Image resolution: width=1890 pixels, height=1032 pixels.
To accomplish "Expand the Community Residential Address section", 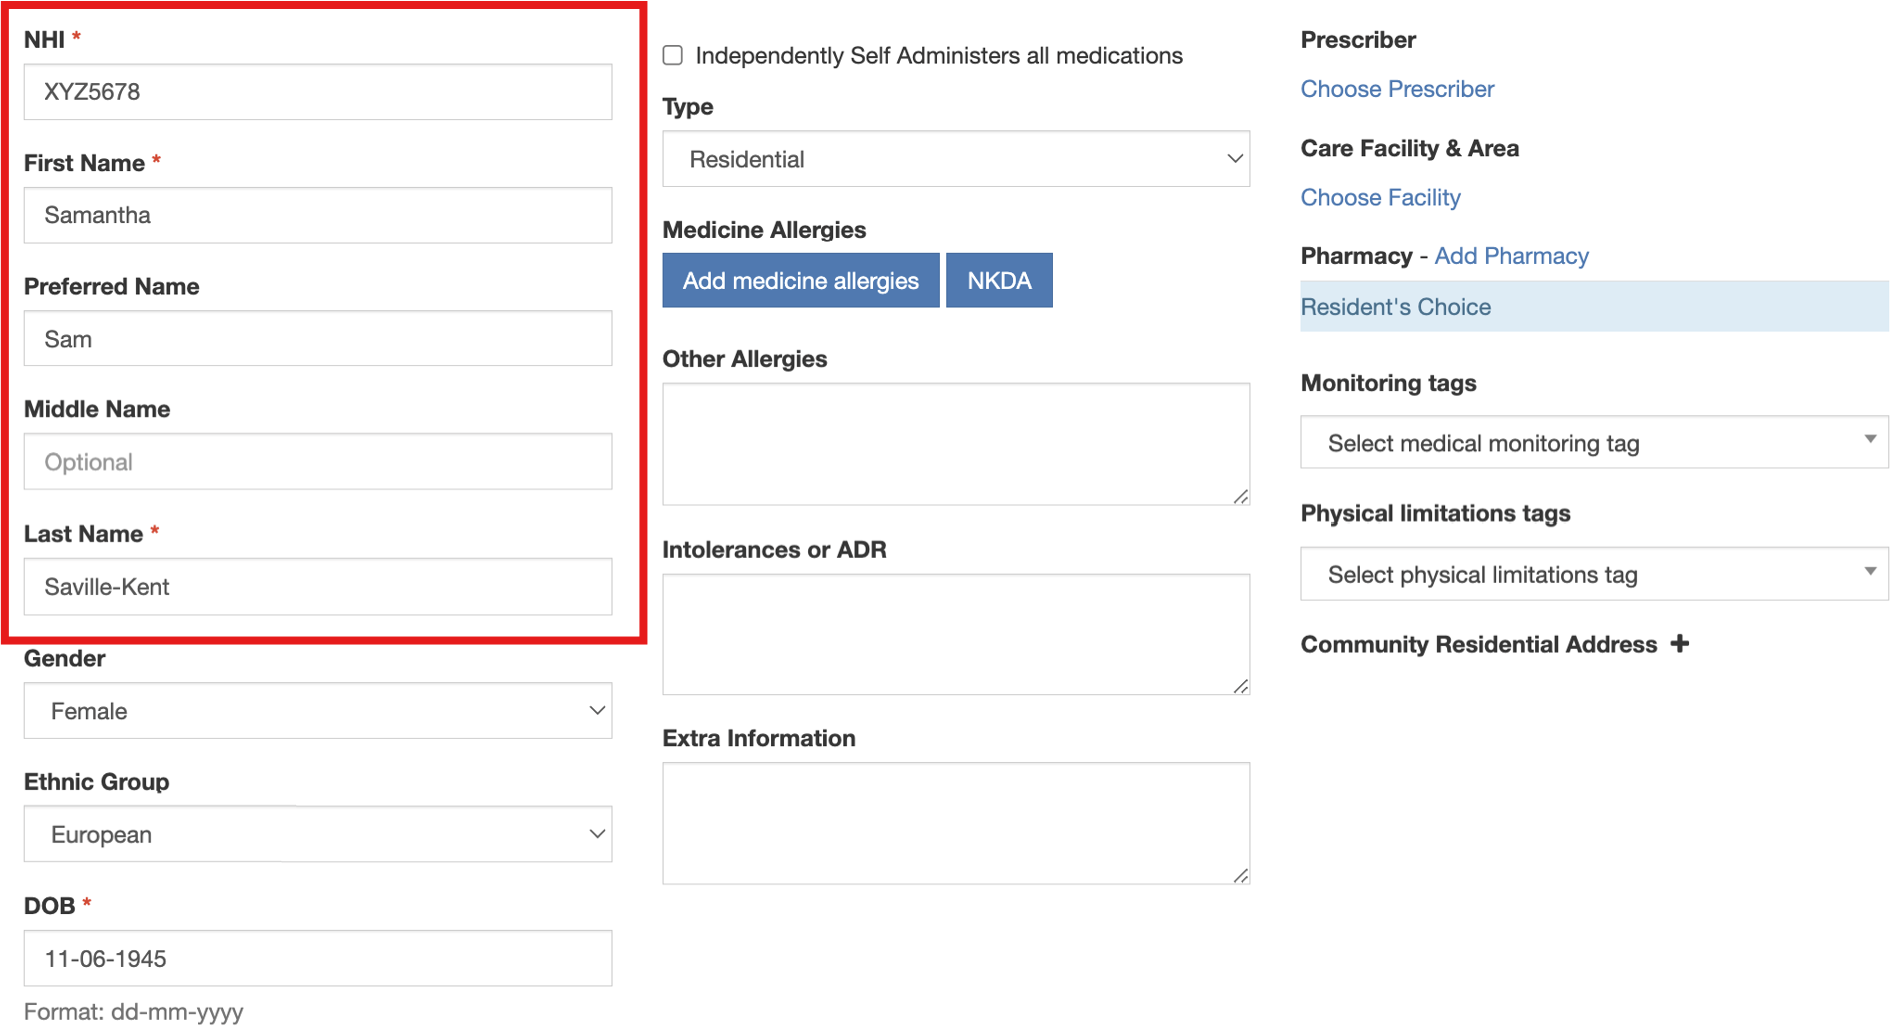I will [x=1680, y=644].
